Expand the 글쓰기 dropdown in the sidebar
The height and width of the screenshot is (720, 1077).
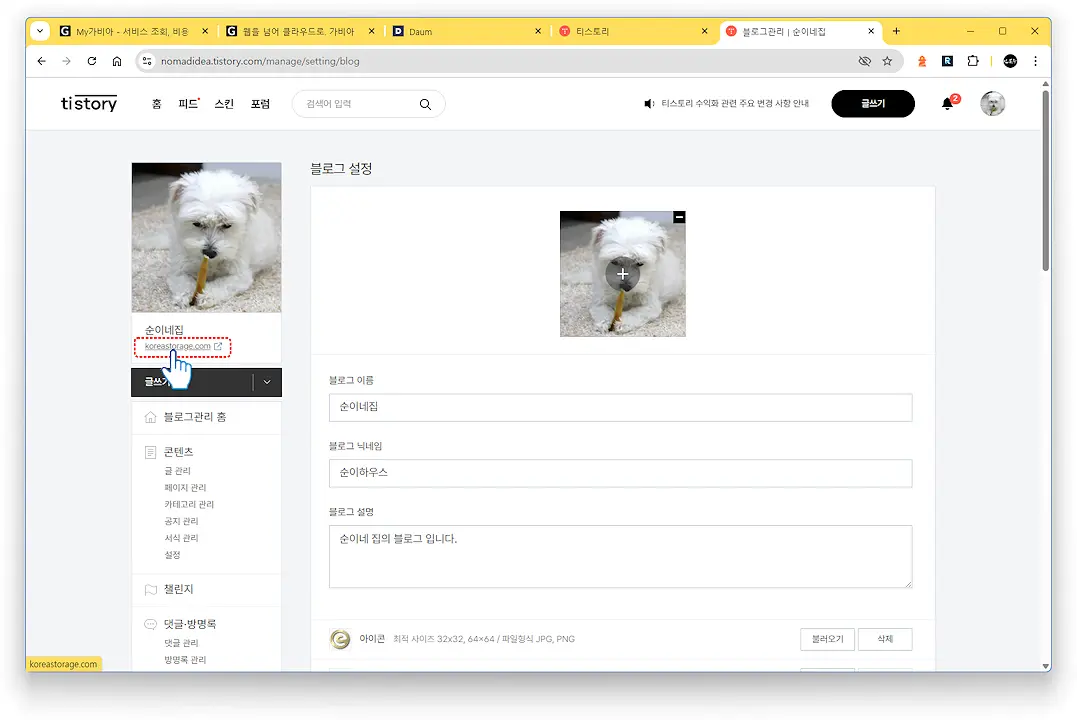click(x=266, y=382)
